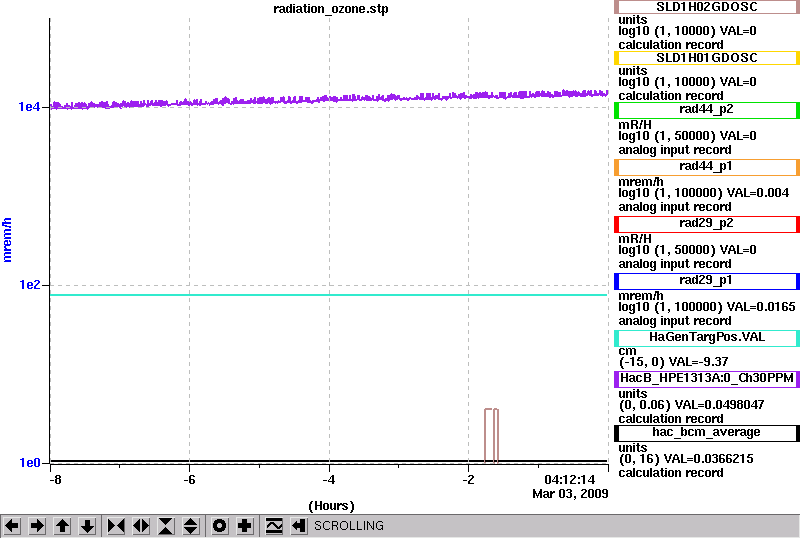
Task: Click the -2 hours x-axis label
Action: tap(468, 480)
